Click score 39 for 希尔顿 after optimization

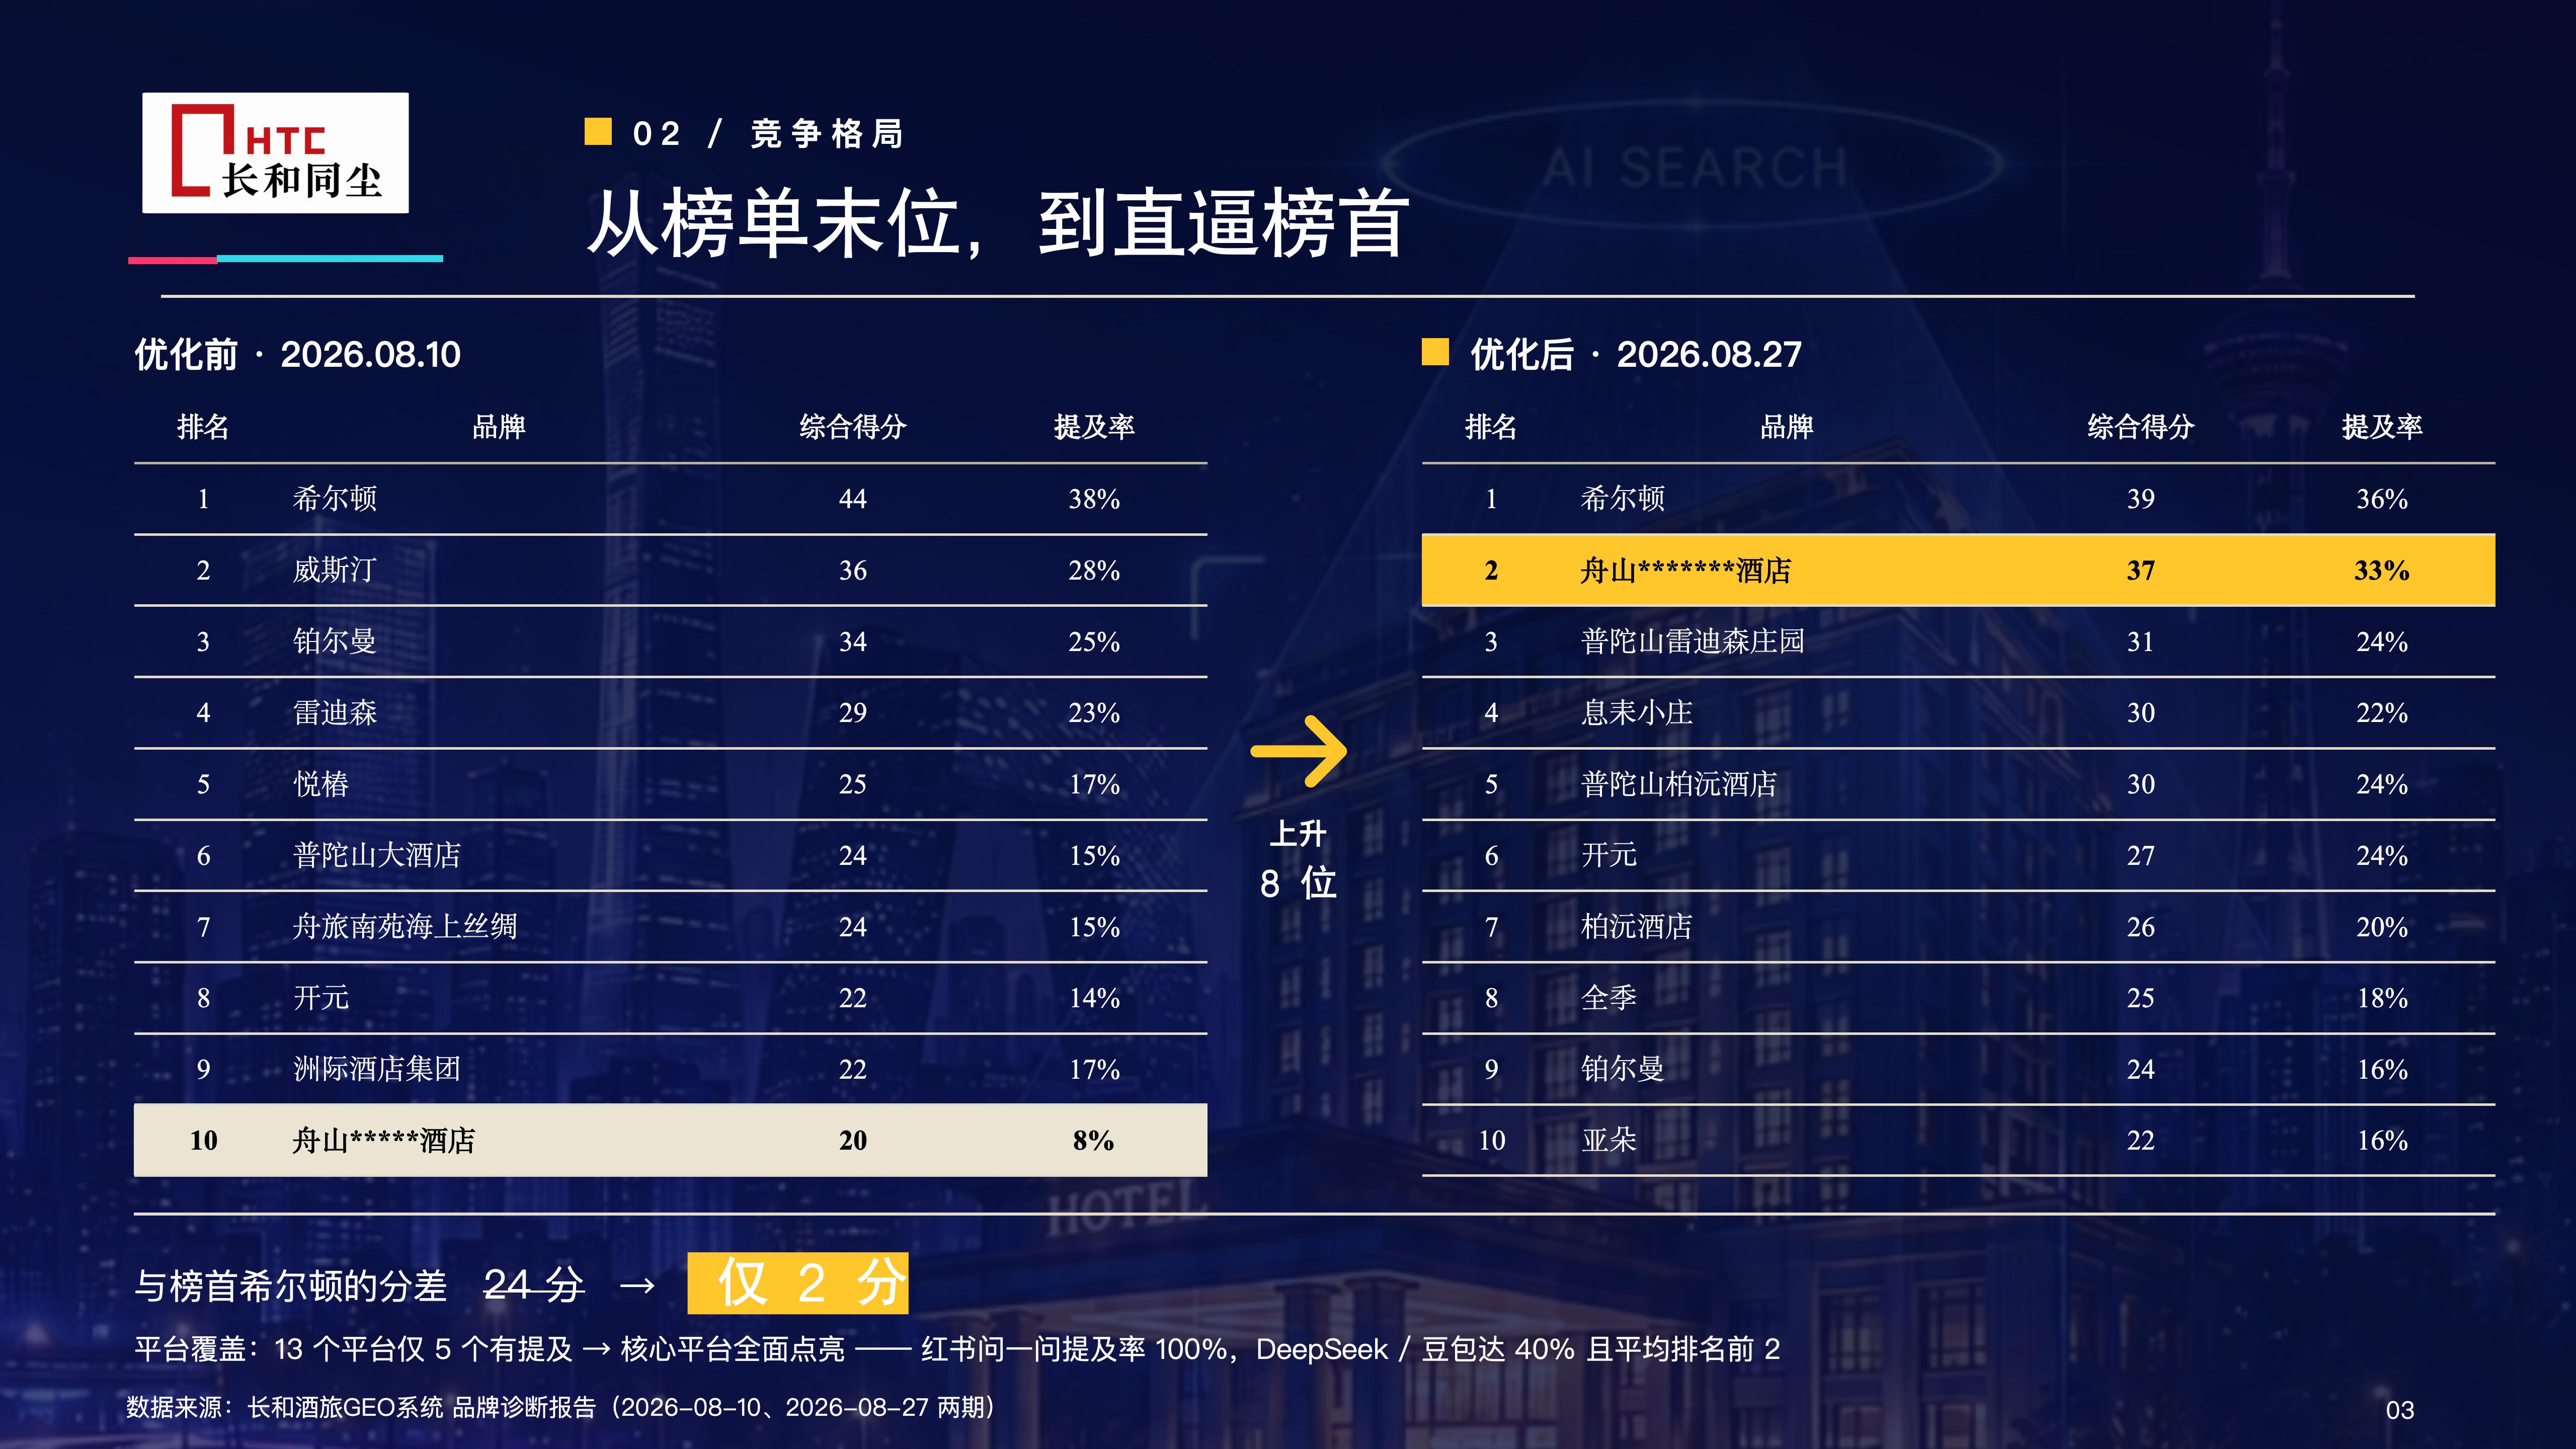click(x=2141, y=499)
